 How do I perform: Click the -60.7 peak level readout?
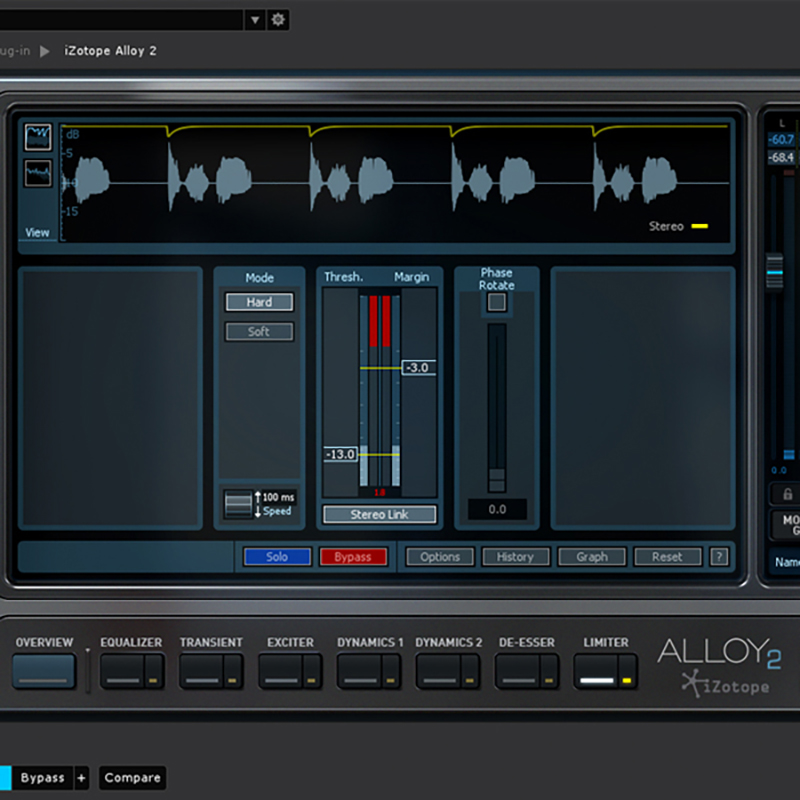click(x=781, y=139)
